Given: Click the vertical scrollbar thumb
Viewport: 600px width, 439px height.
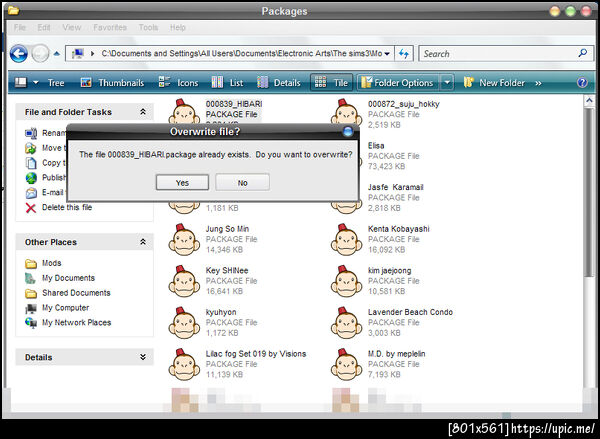Looking at the screenshot, I should click(x=589, y=192).
